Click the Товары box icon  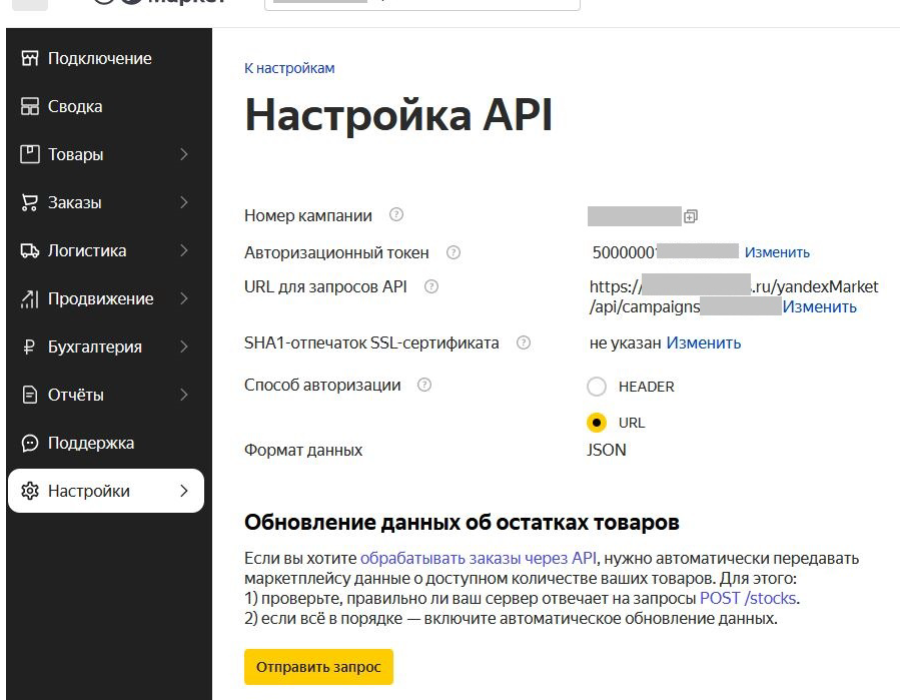pyautogui.click(x=30, y=154)
